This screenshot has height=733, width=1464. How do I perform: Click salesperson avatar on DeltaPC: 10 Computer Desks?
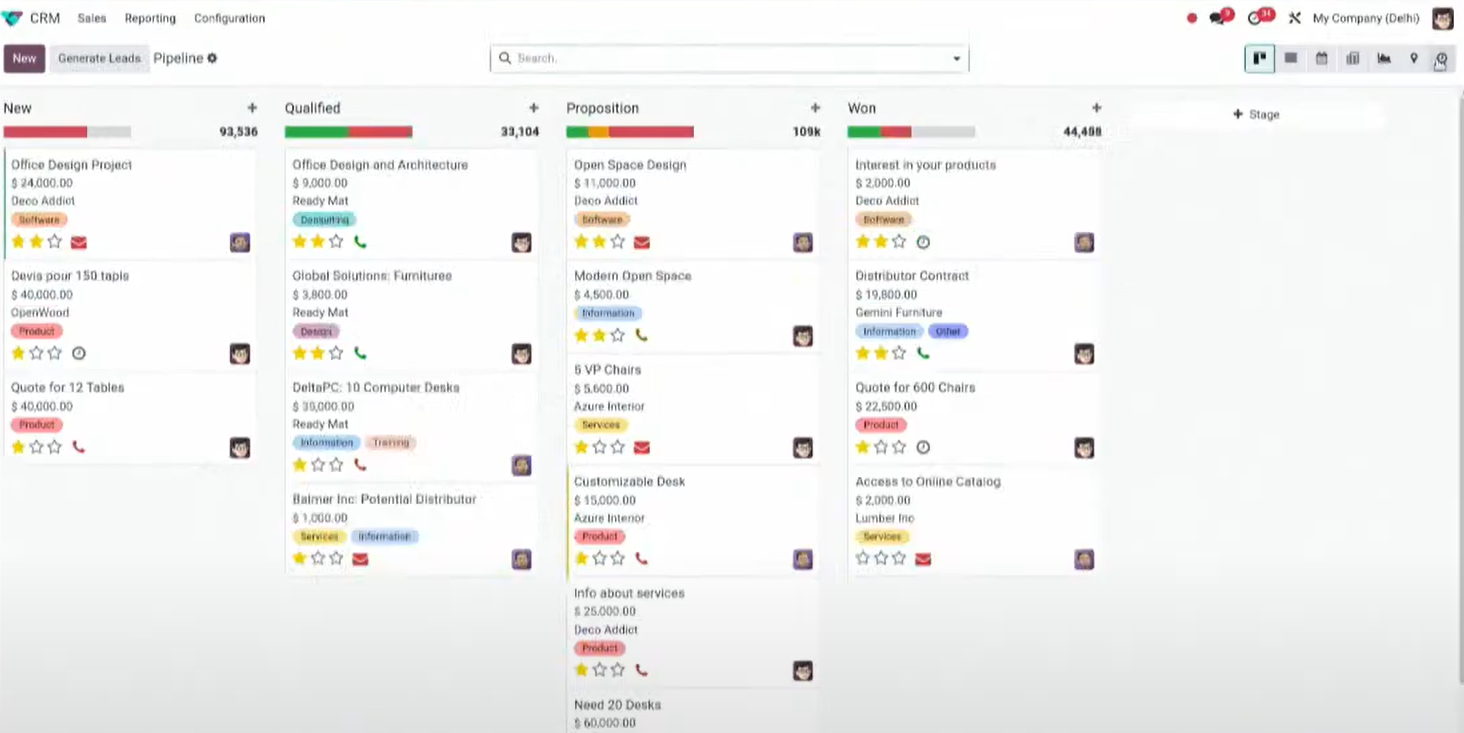521,465
